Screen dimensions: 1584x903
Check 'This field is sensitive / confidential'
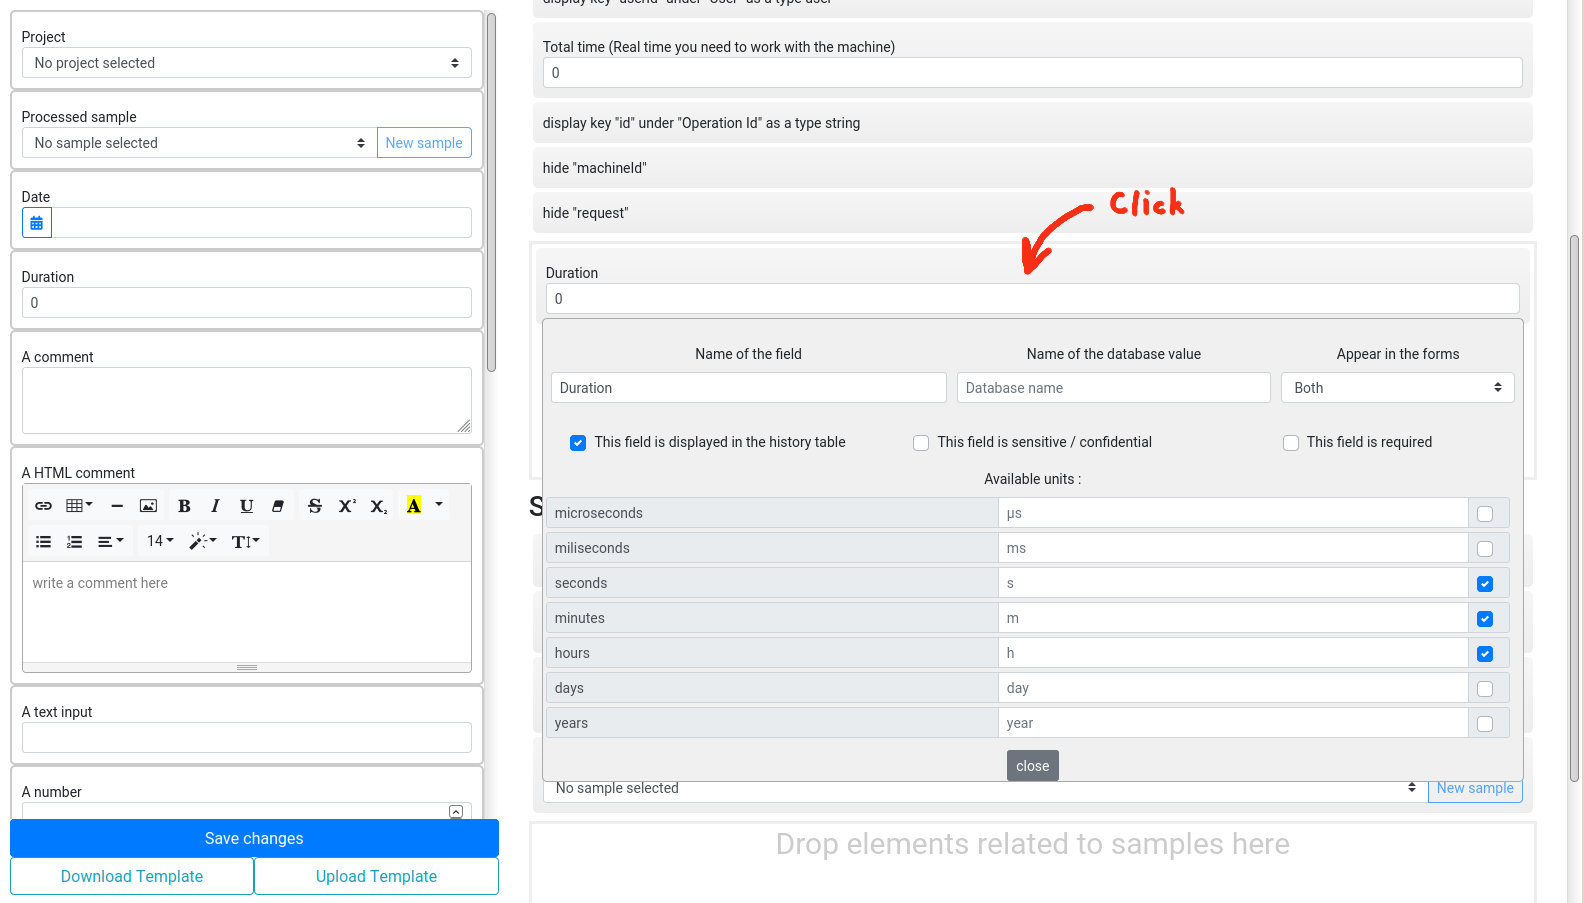click(x=921, y=443)
